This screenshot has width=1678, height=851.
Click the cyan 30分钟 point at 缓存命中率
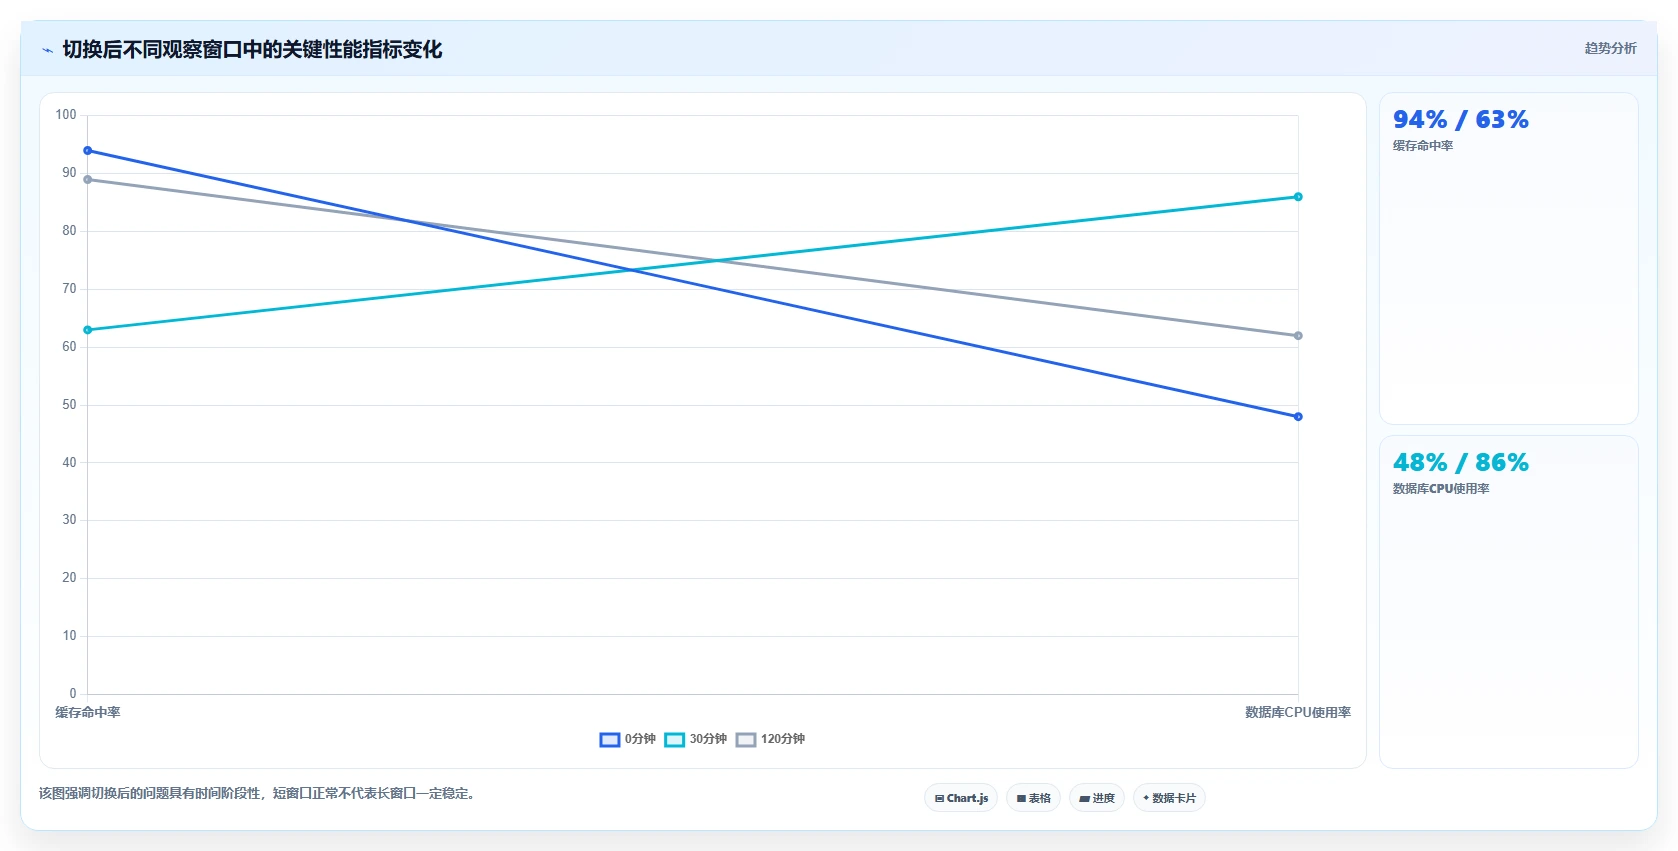pyautogui.click(x=88, y=330)
